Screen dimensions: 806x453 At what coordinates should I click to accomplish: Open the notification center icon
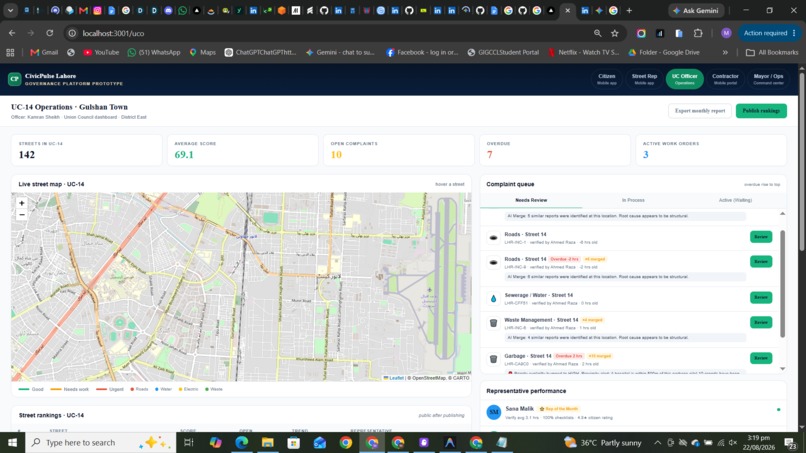[790, 442]
